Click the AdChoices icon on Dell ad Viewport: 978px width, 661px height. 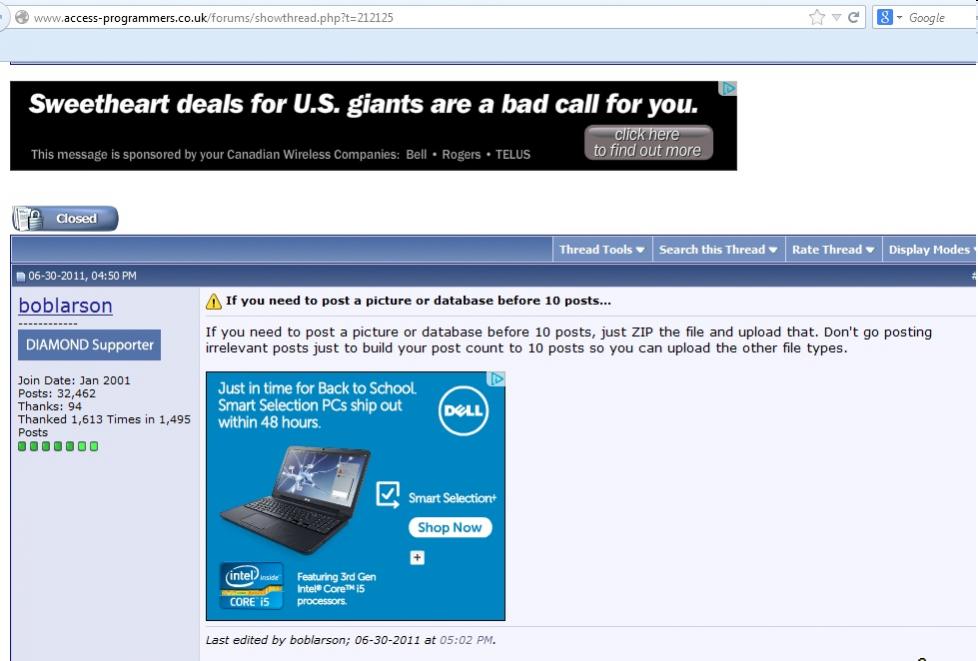coord(496,379)
